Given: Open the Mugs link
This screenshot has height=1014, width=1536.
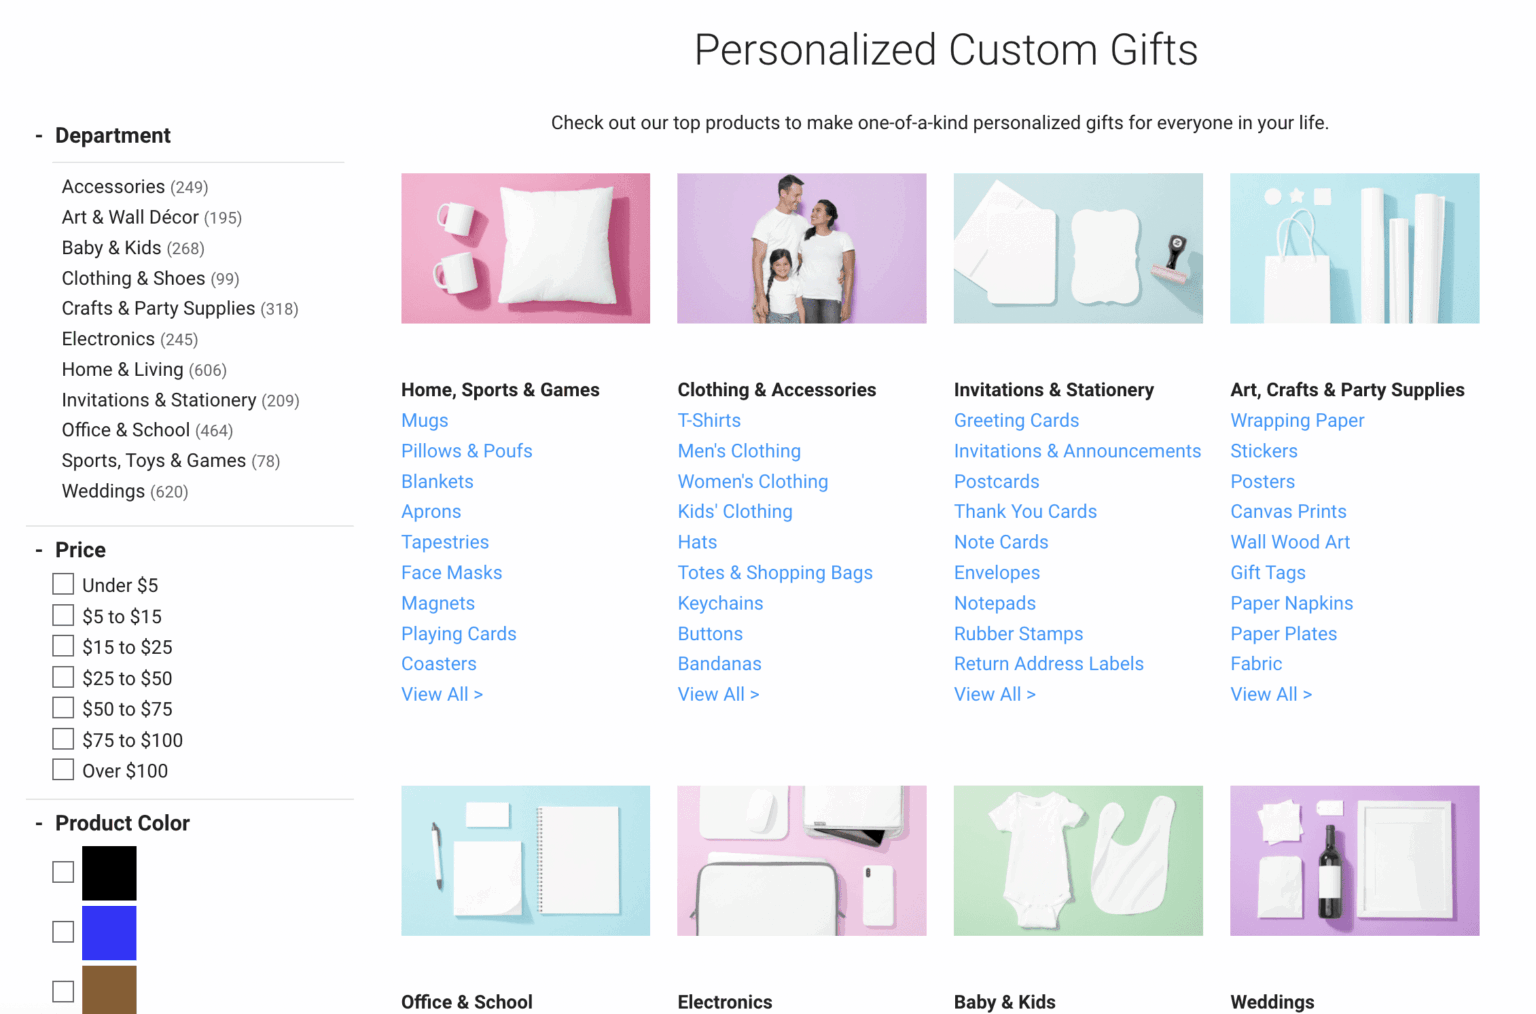Looking at the screenshot, I should click(x=425, y=421).
